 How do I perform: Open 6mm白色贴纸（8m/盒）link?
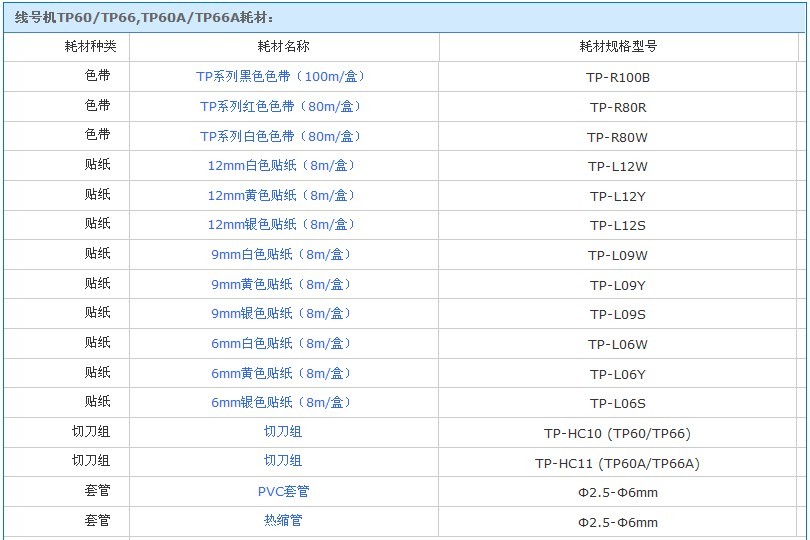pyautogui.click(x=282, y=344)
